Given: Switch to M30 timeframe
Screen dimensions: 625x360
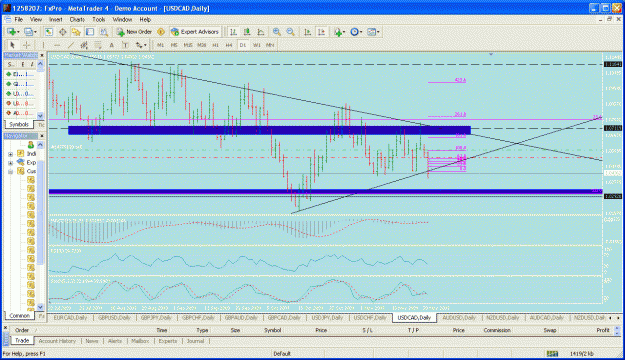Looking at the screenshot, I should coord(202,45).
